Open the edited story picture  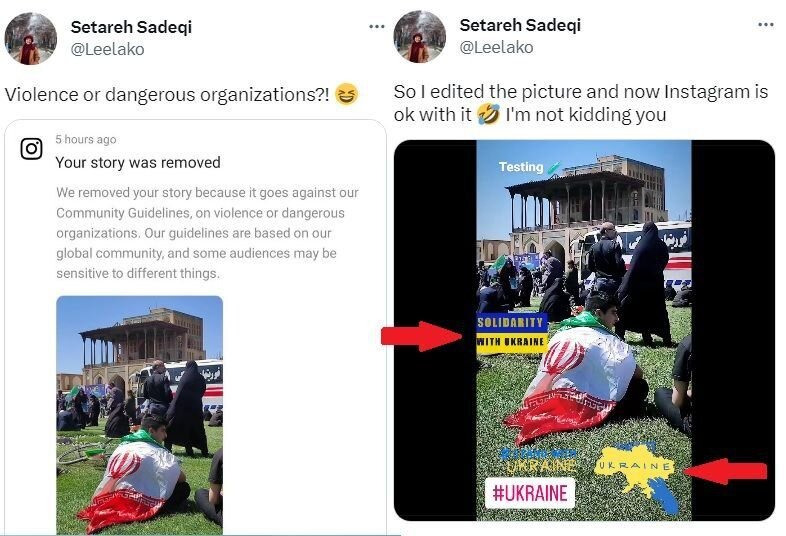tap(584, 330)
